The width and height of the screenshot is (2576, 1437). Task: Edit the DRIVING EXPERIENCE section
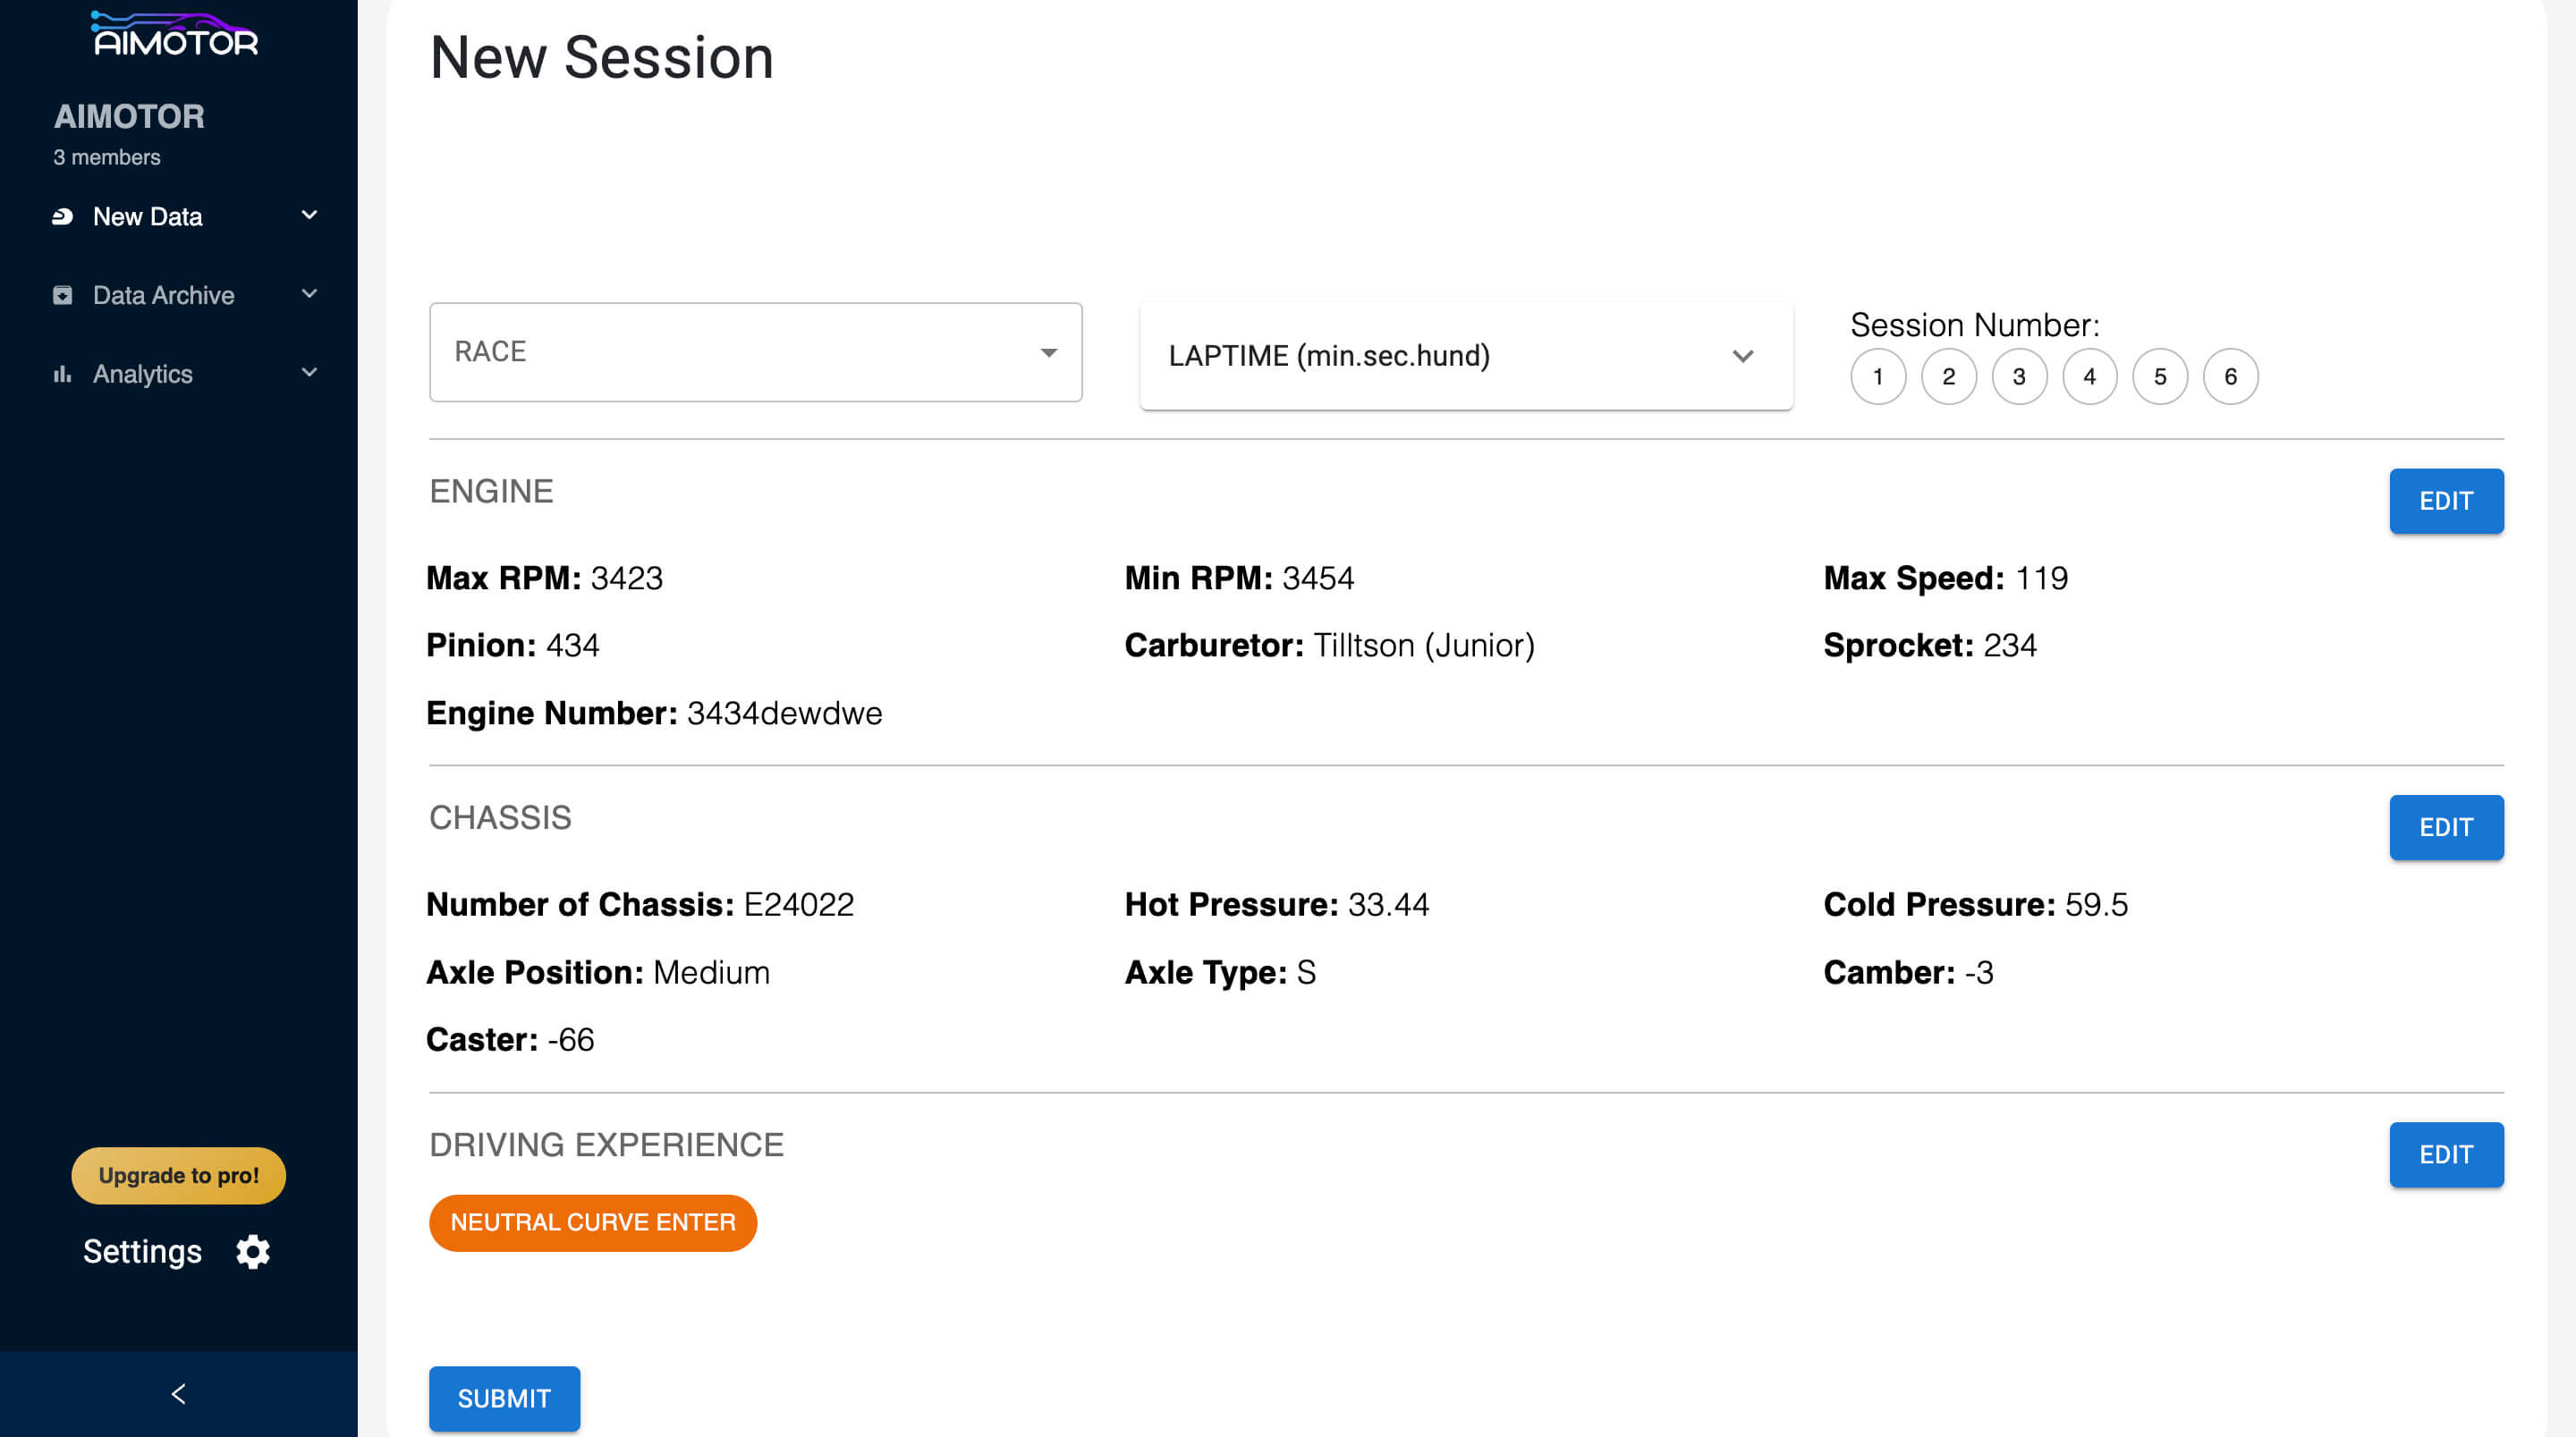[x=2445, y=1154]
